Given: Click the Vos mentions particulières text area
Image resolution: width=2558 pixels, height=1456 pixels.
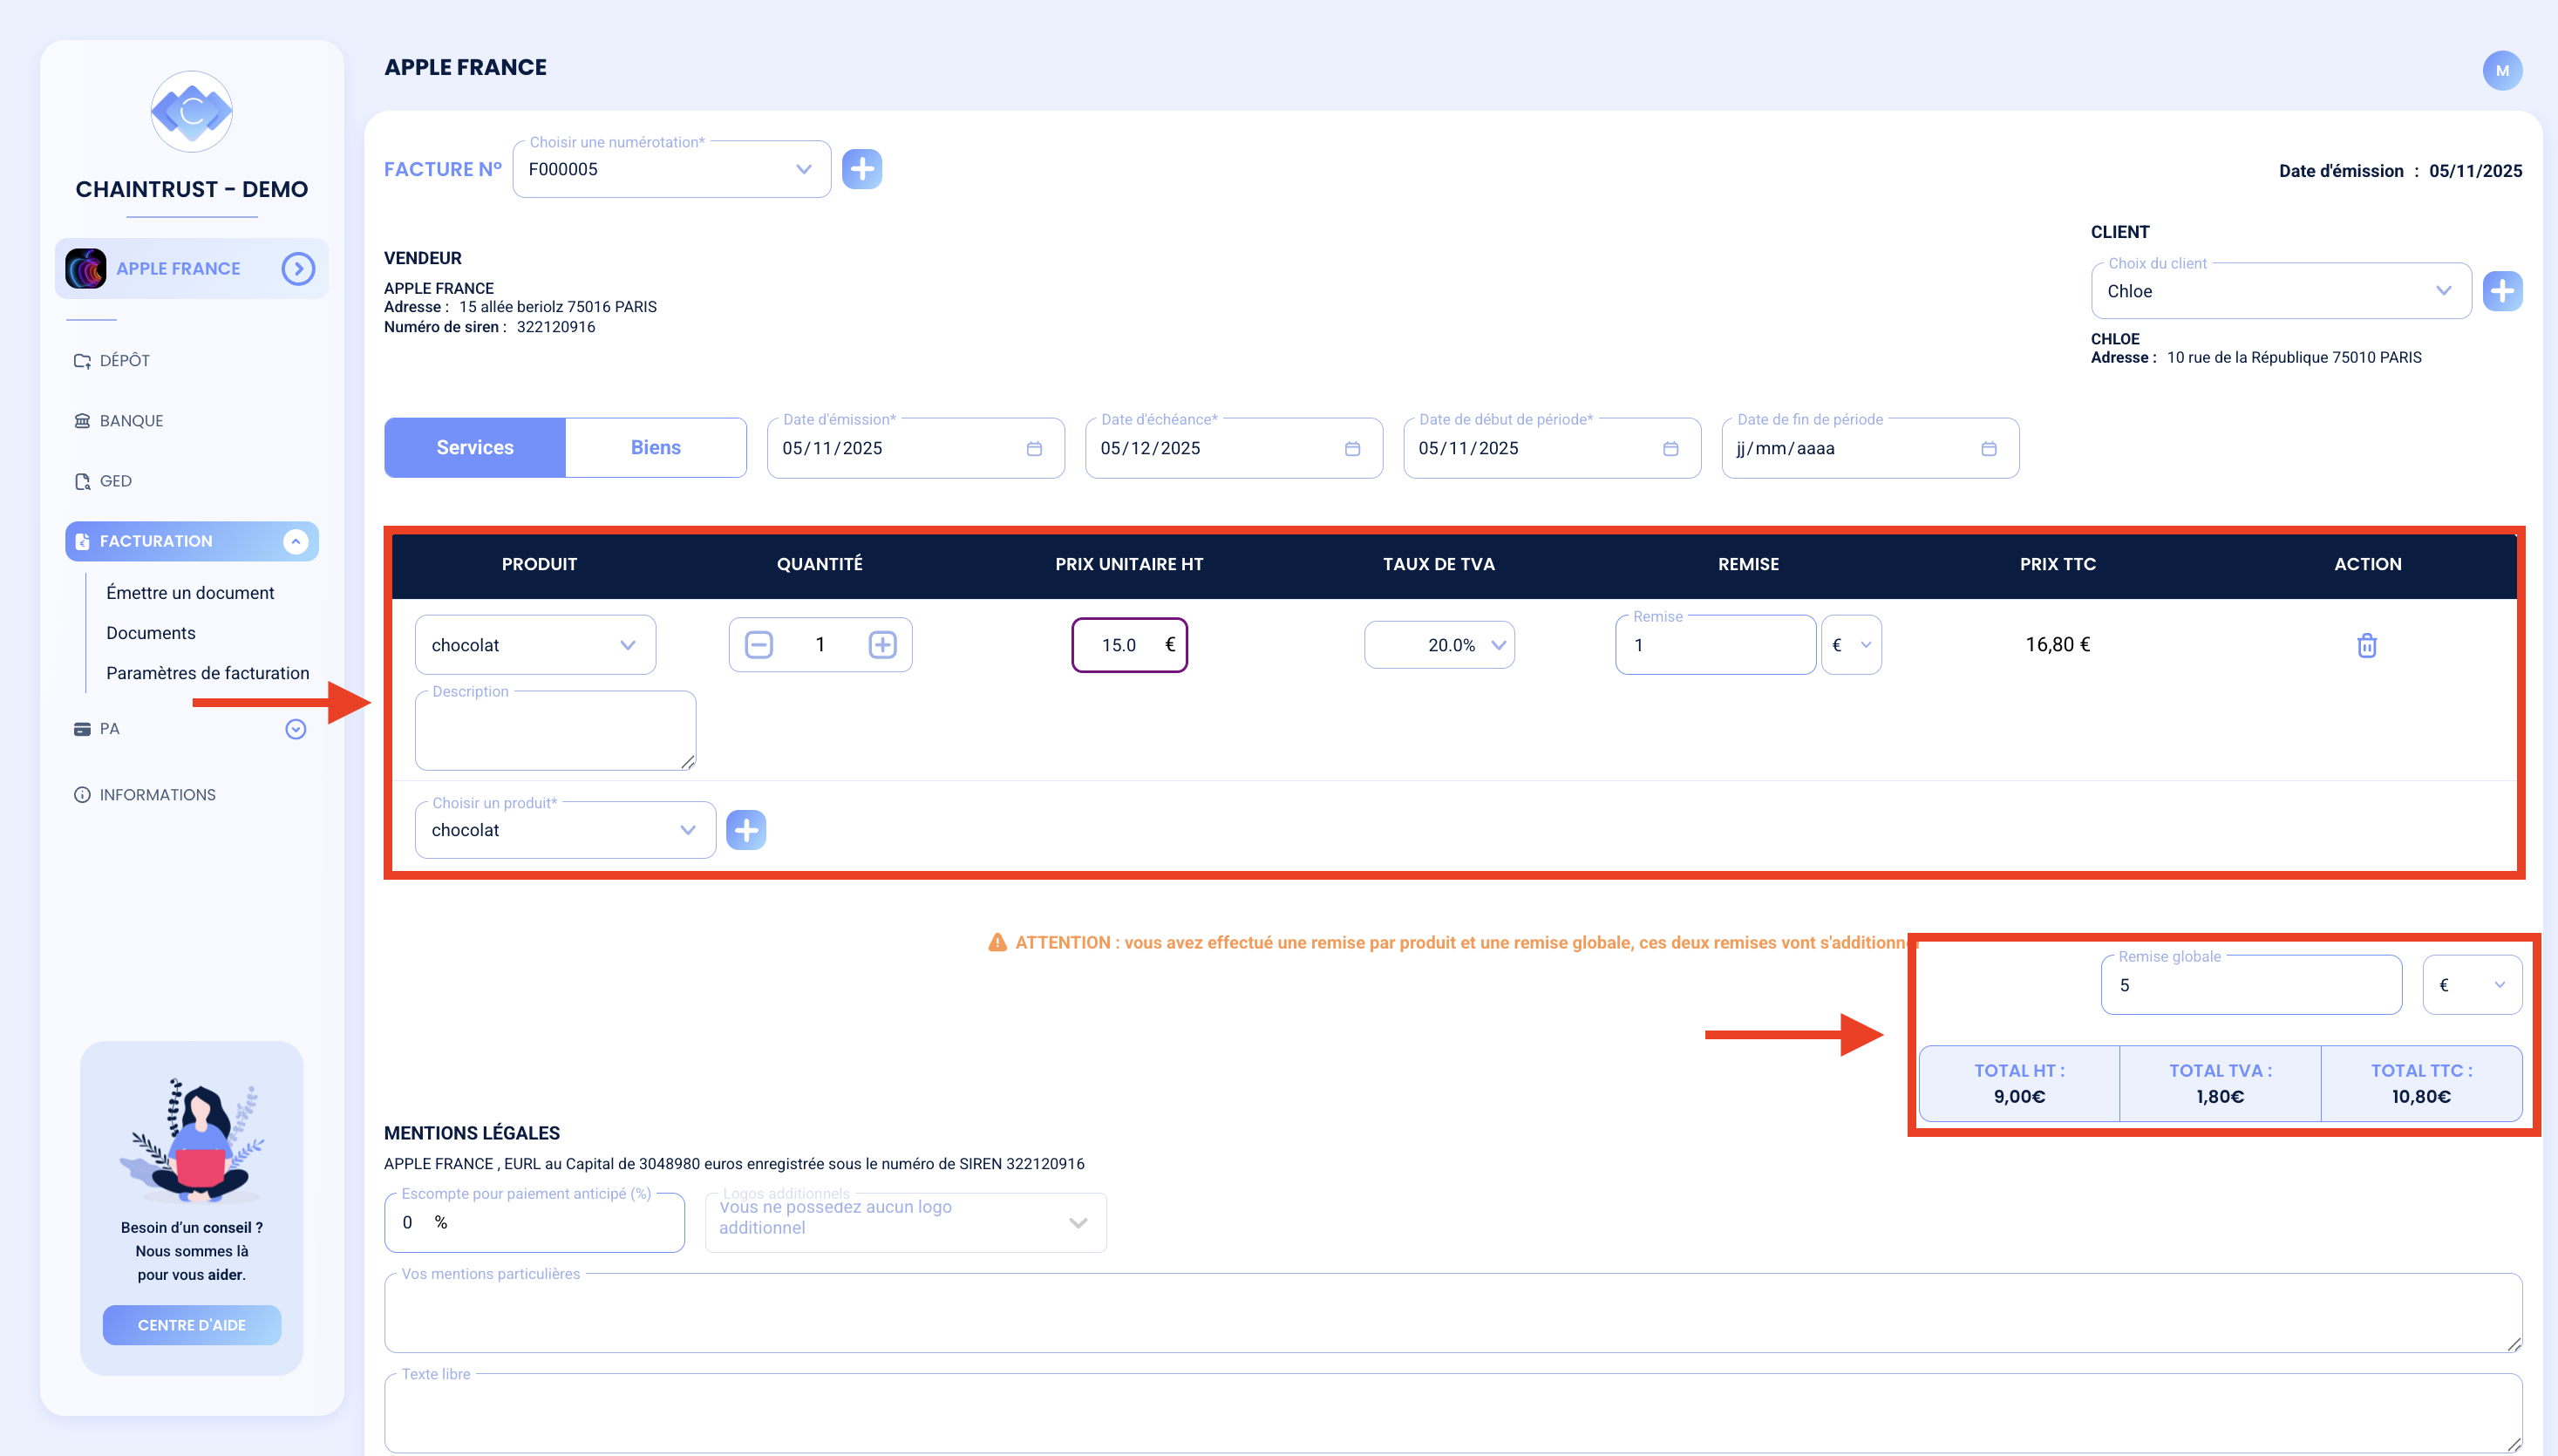Looking at the screenshot, I should pyautogui.click(x=1453, y=1312).
